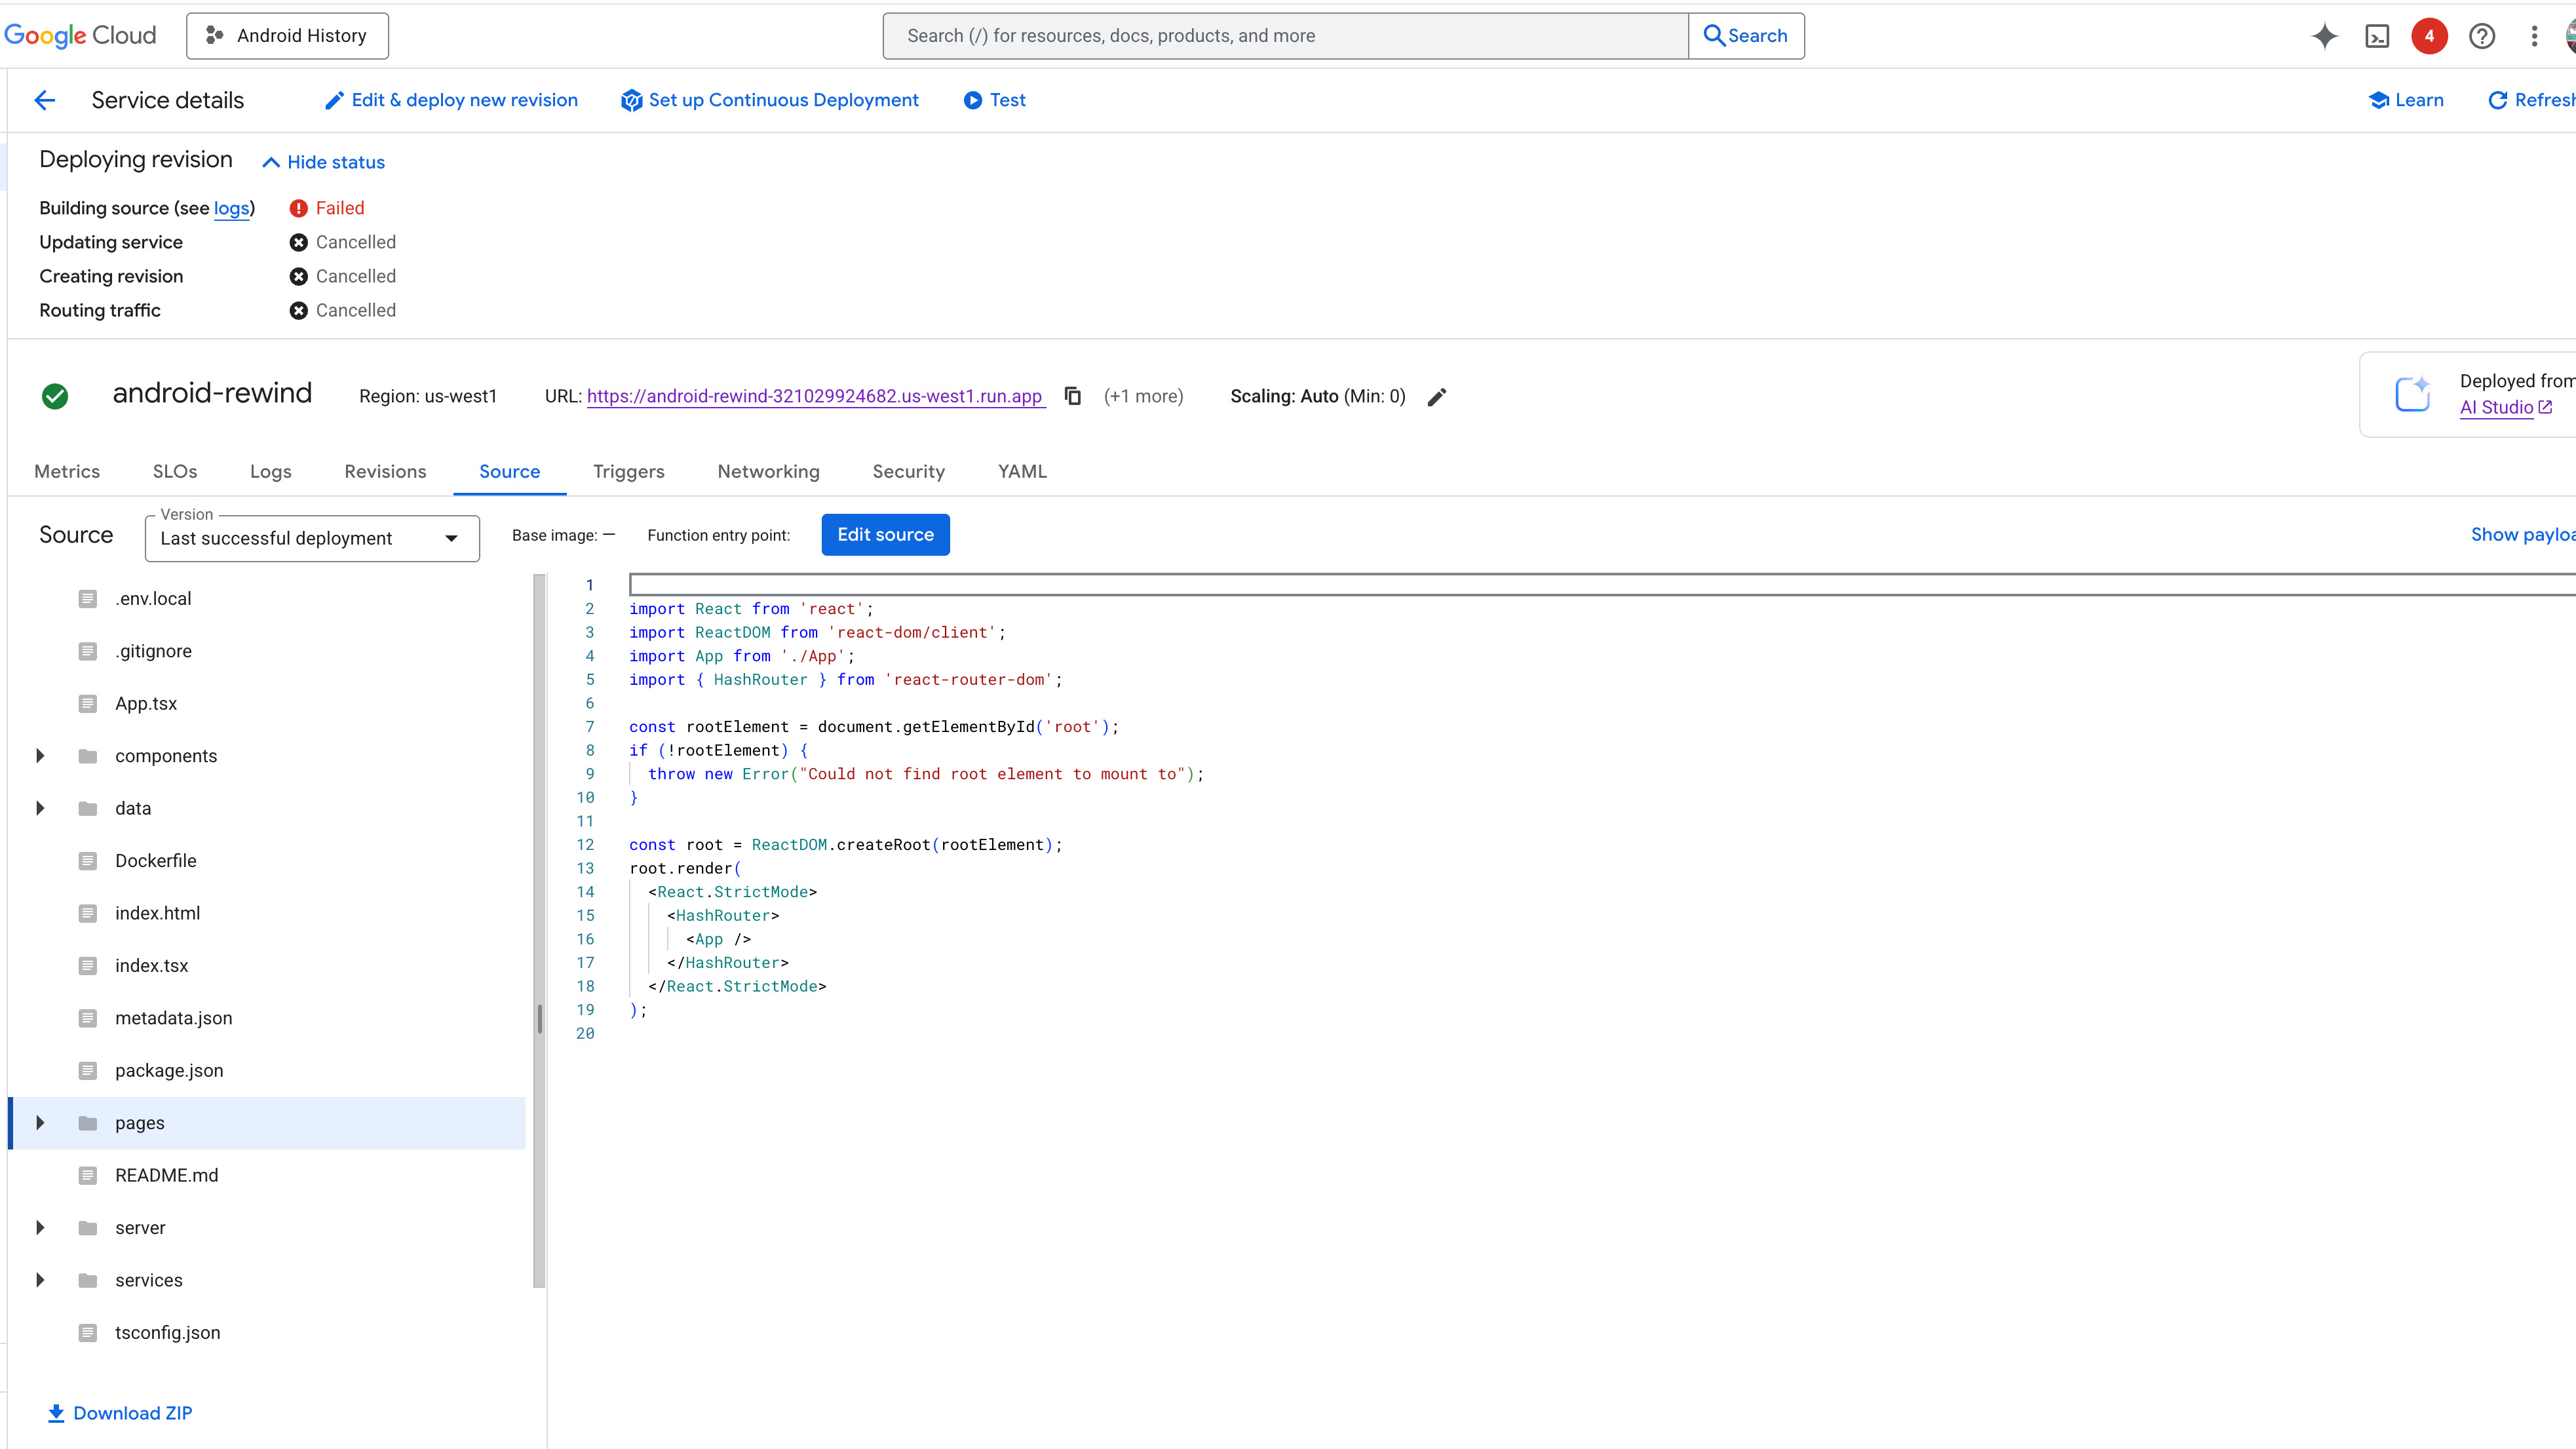Open the Learn panel
2576x1449 pixels.
coord(2407,100)
